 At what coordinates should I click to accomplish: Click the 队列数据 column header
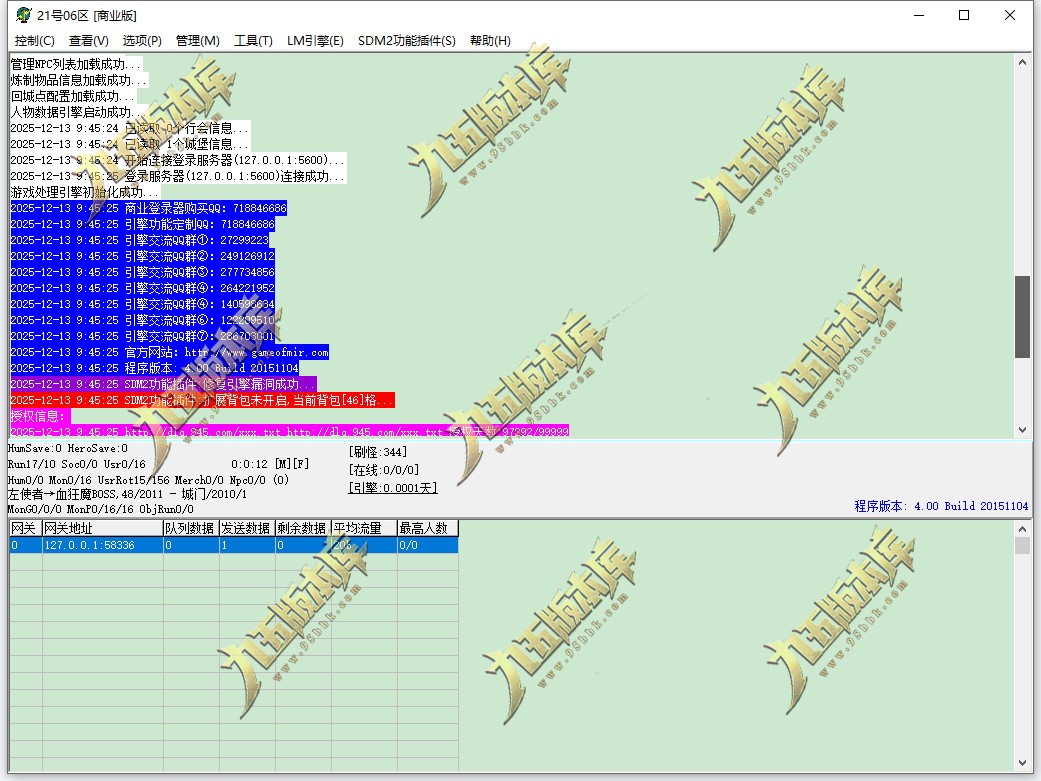(x=191, y=529)
